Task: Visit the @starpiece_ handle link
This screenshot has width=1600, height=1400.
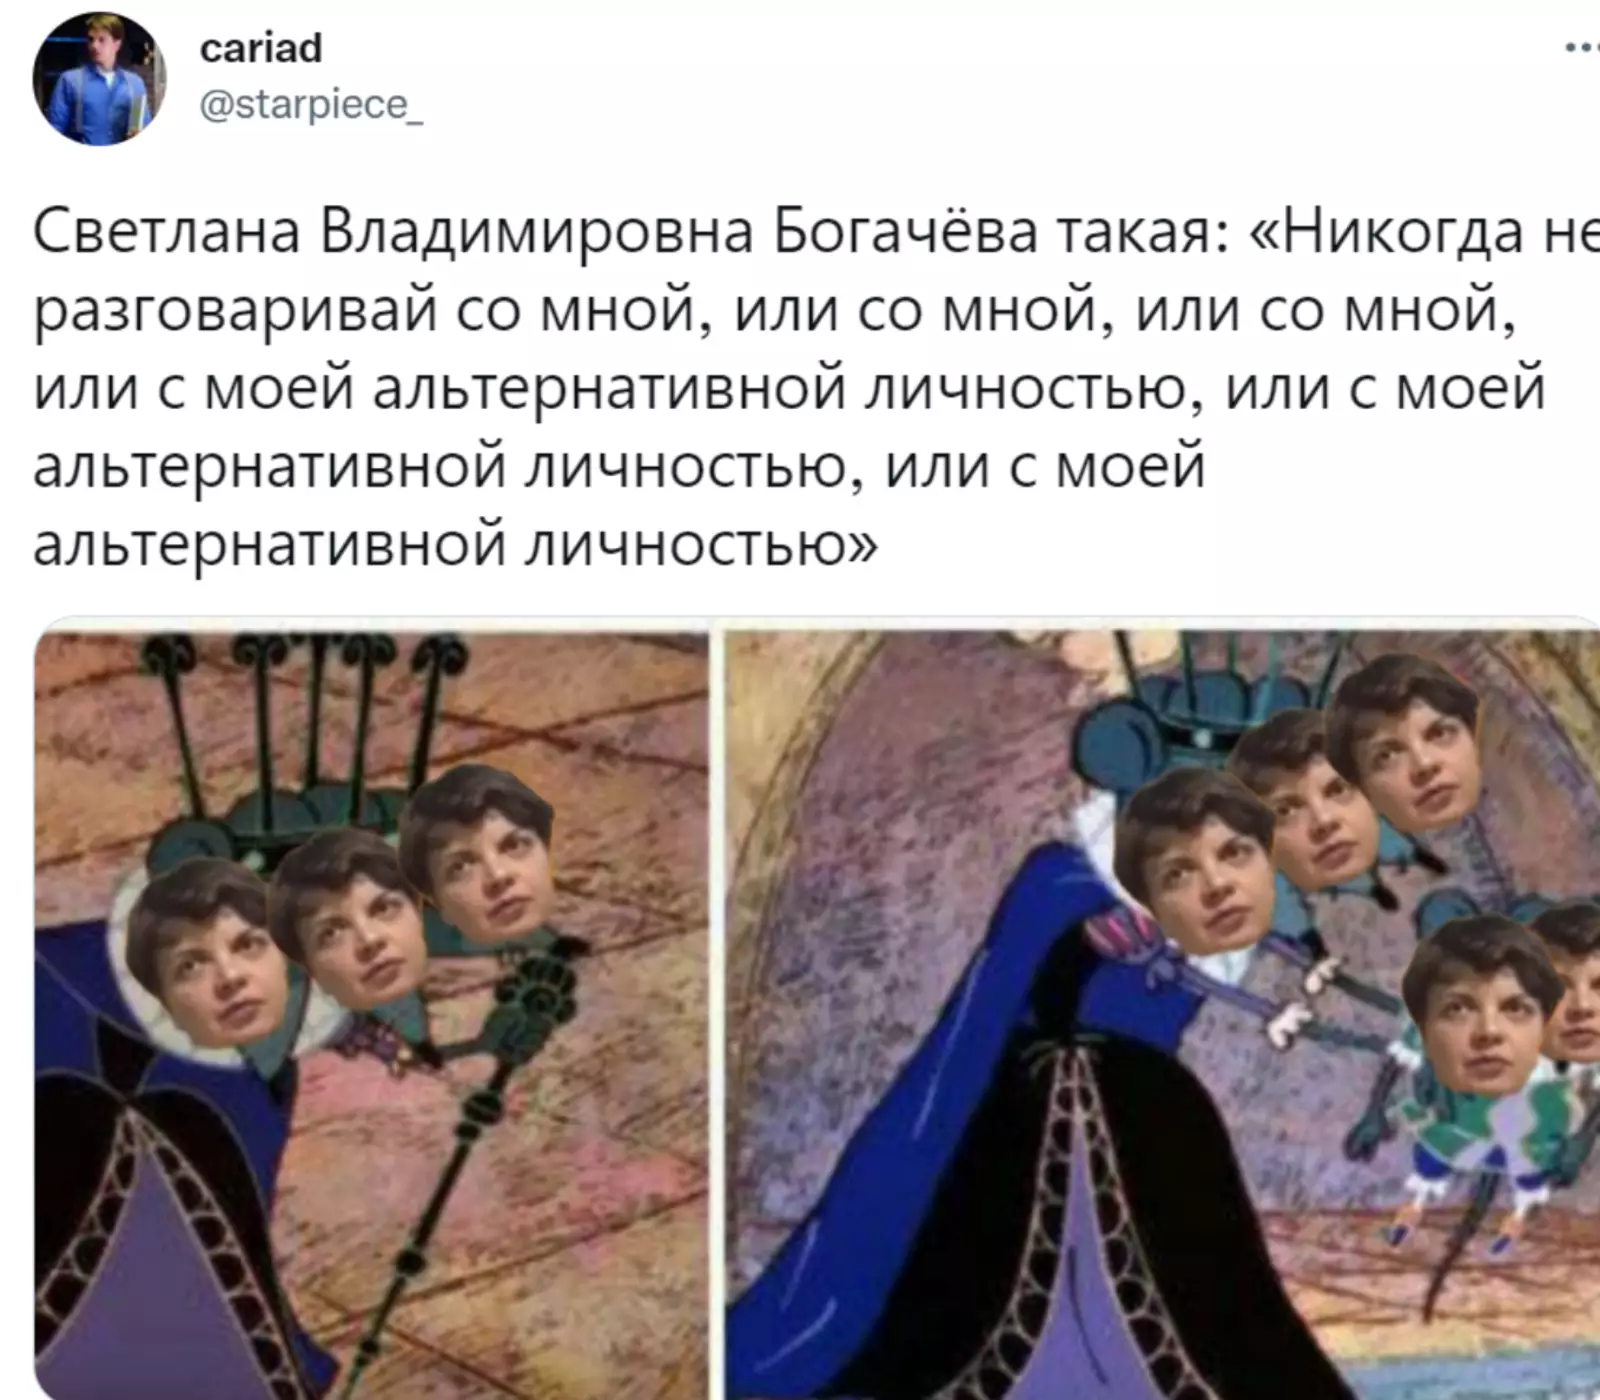Action: pos(311,104)
